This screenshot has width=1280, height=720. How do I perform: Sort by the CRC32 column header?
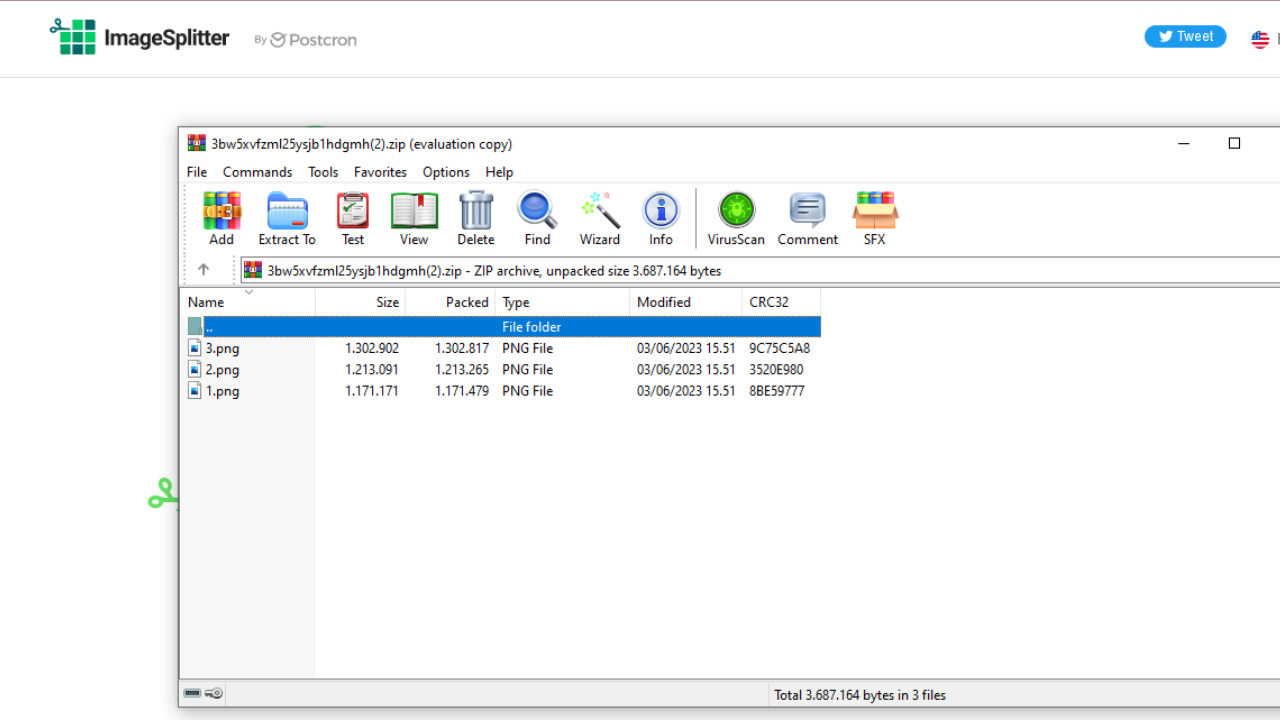tap(781, 302)
